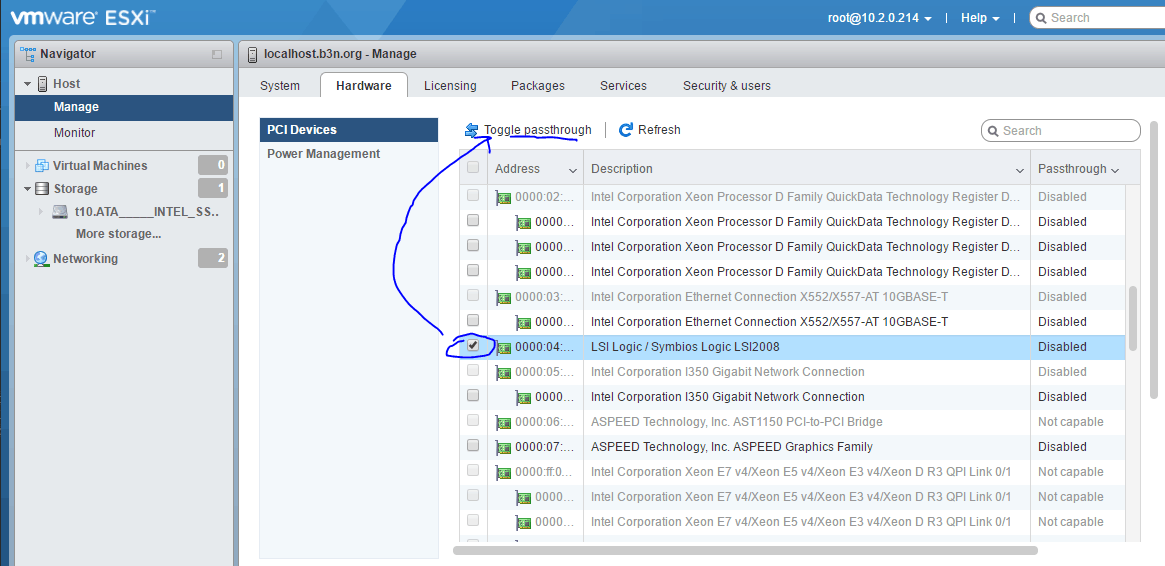Click the Refresh button label
This screenshot has height=566, width=1165.
[659, 130]
